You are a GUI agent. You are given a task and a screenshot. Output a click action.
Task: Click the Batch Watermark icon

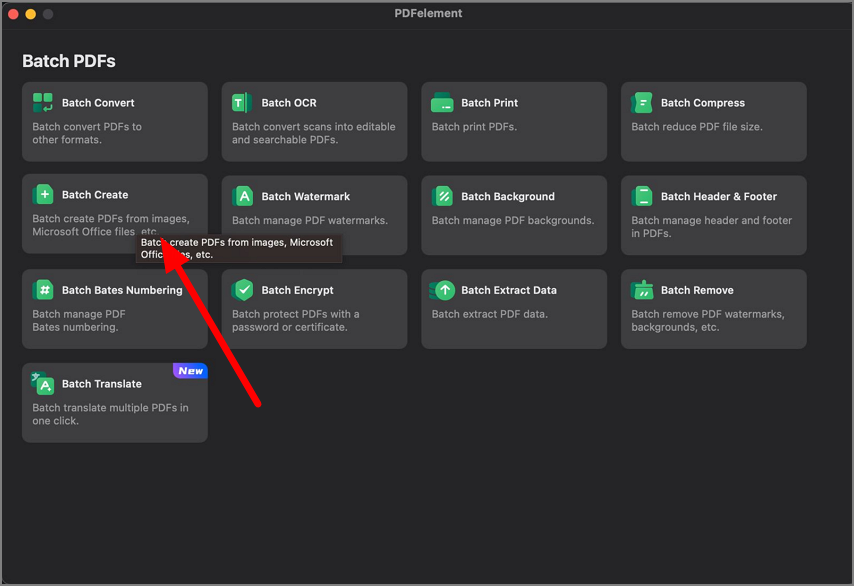243,196
